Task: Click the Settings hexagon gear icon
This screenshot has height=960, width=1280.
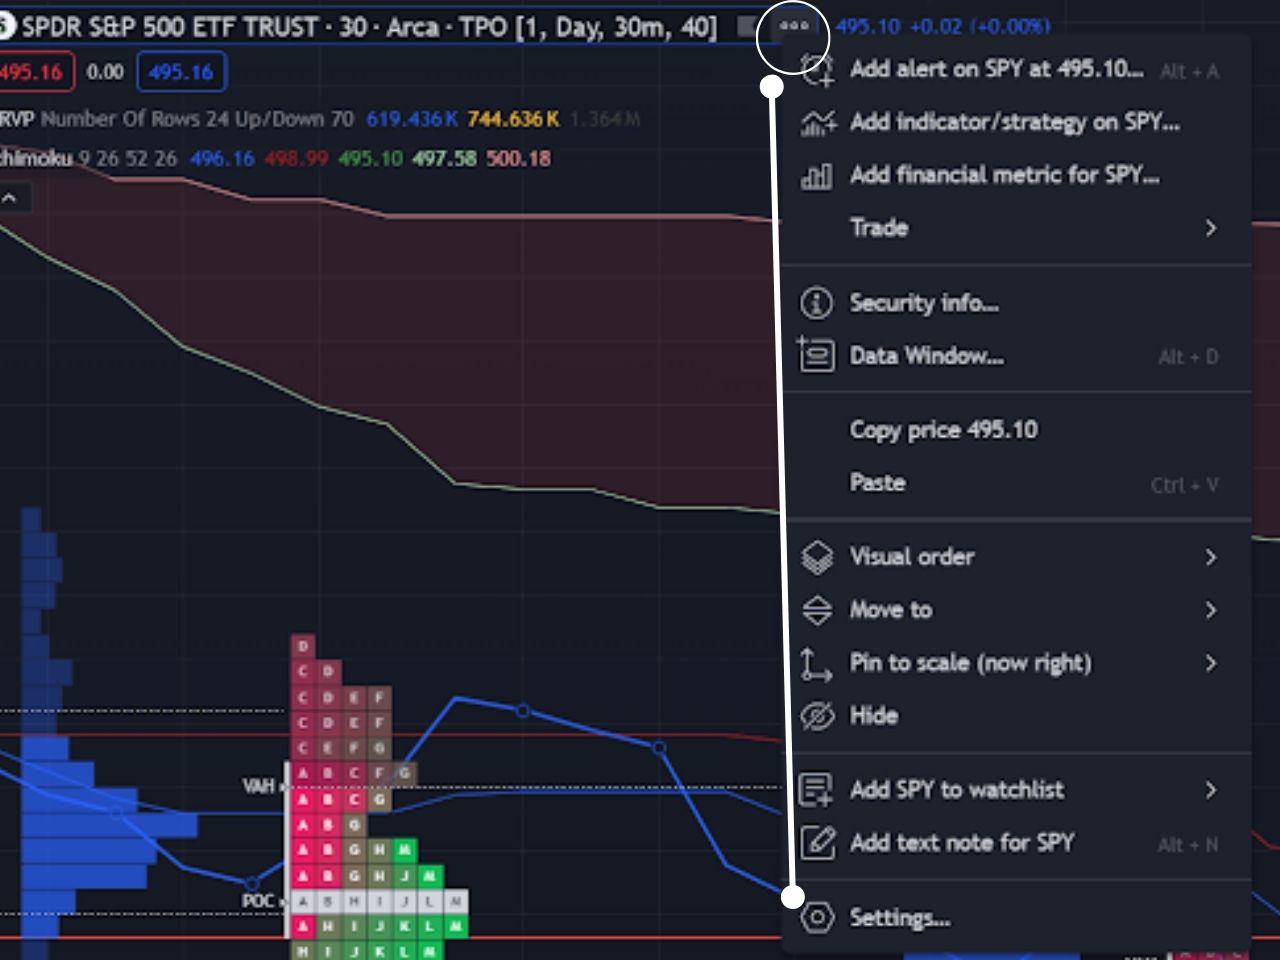Action: point(817,917)
